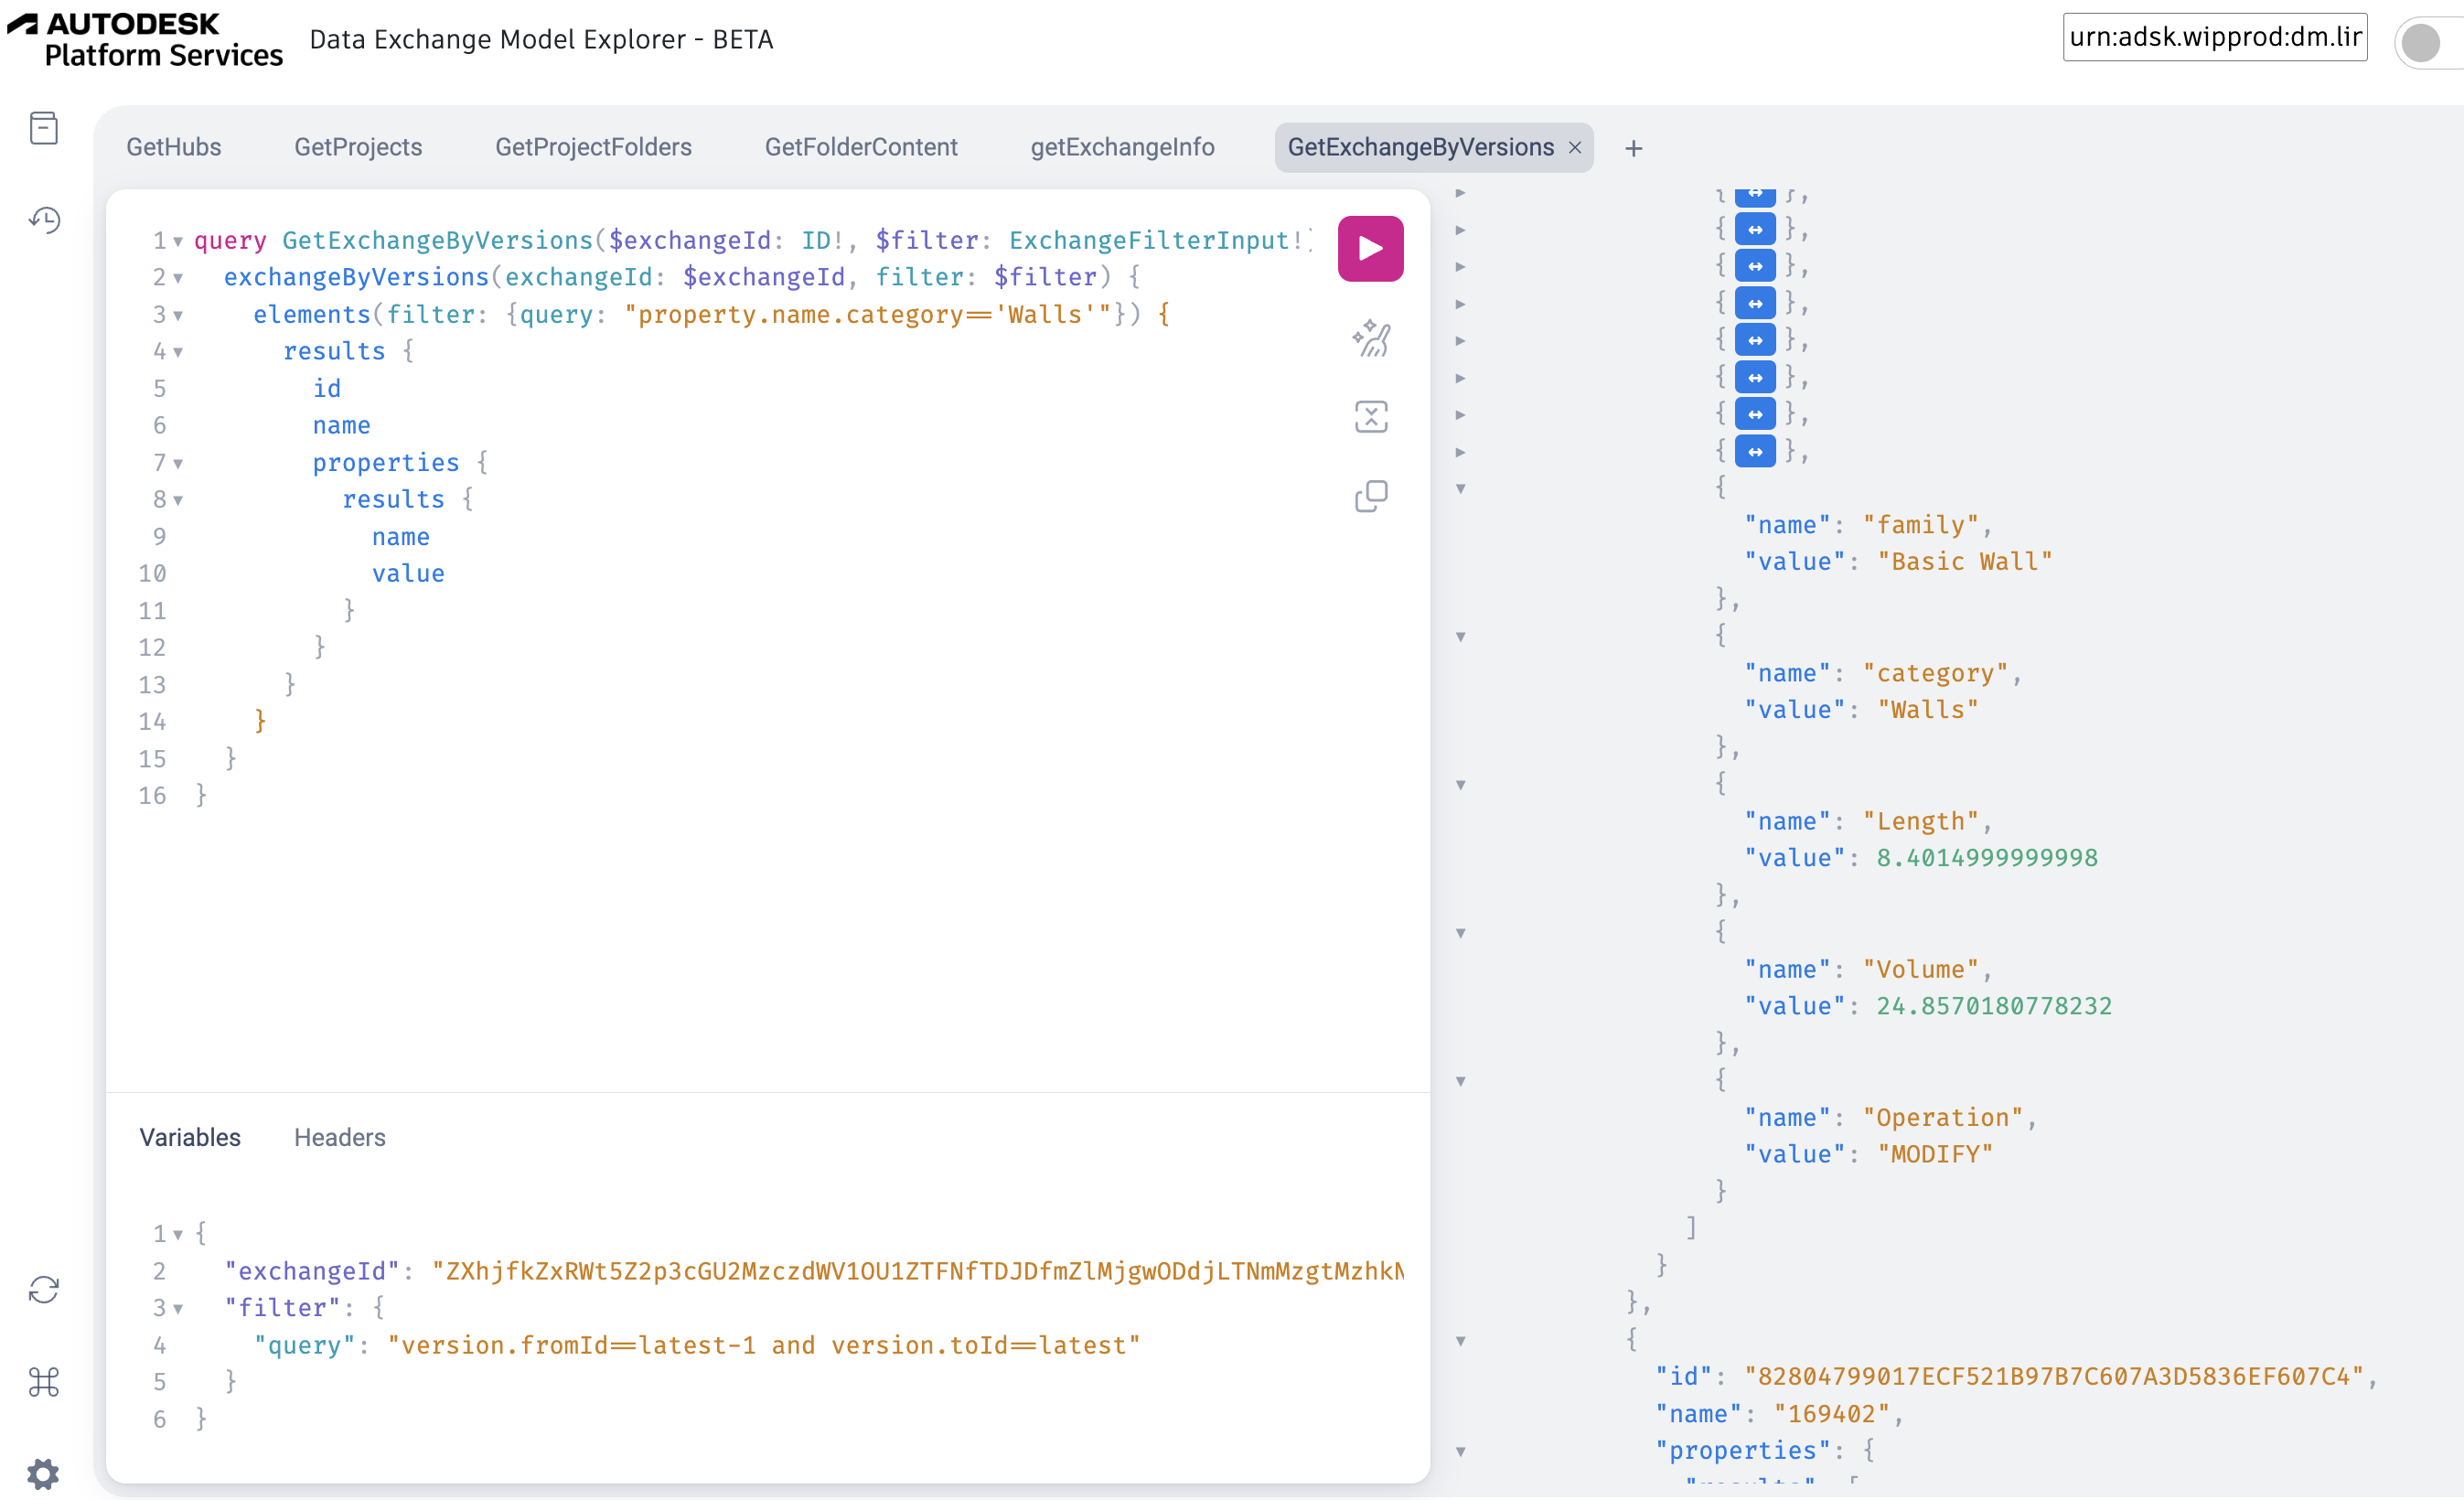2464x1500 pixels.
Task: Click the merge fragments icon
Action: tap(1371, 417)
